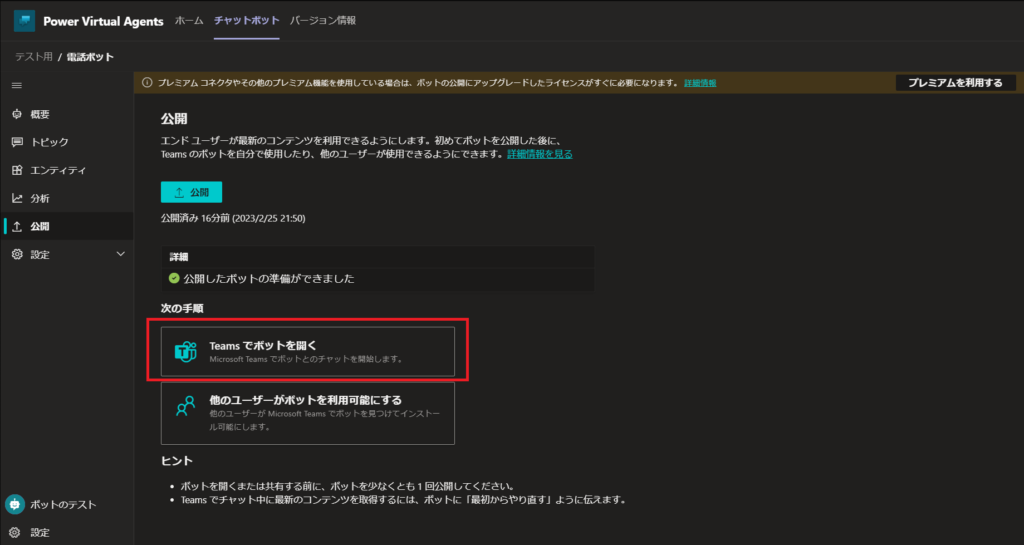The image size is (1024, 545).
Task: Click the 公開済み 16分前 timestamp text
Action: point(233,218)
